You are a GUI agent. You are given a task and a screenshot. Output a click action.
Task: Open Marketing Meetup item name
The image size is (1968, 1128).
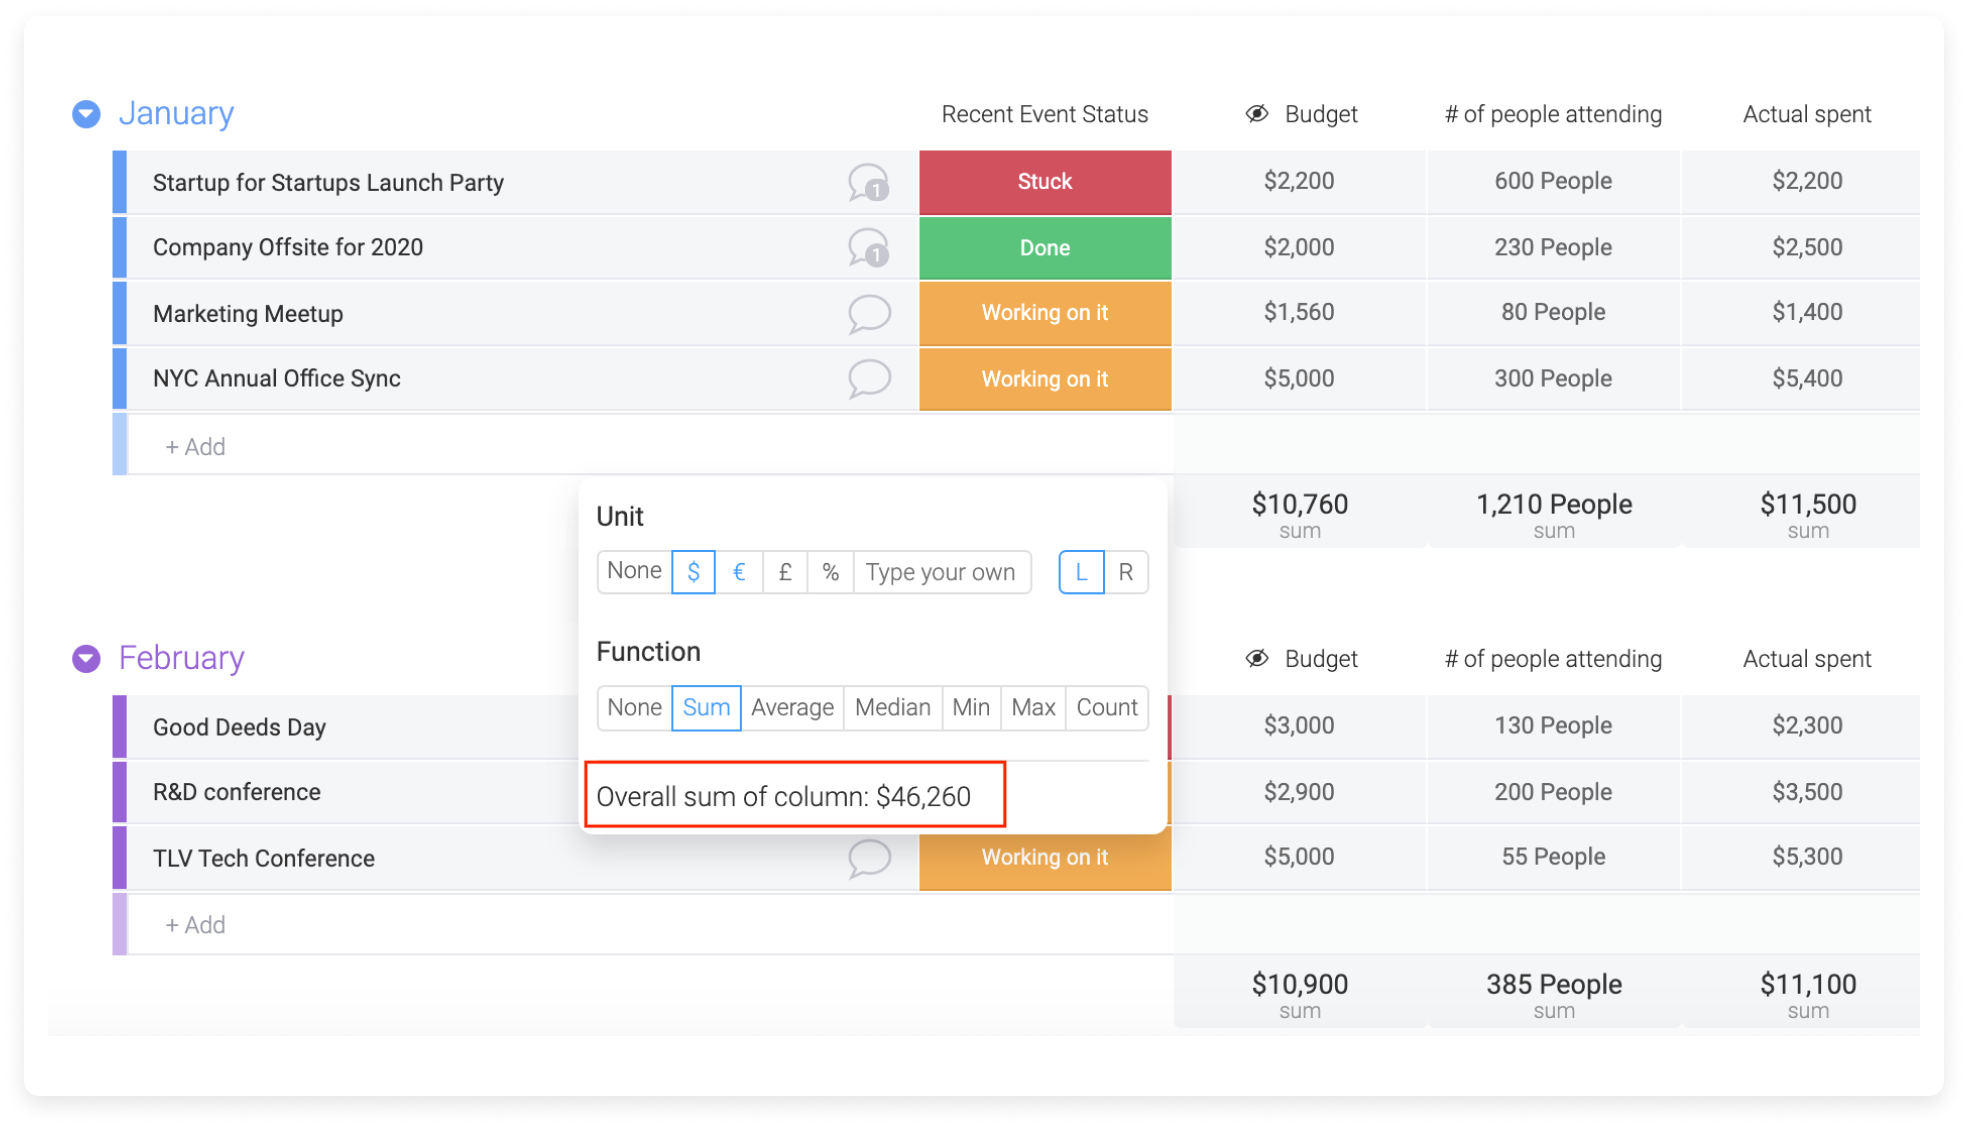click(x=248, y=313)
